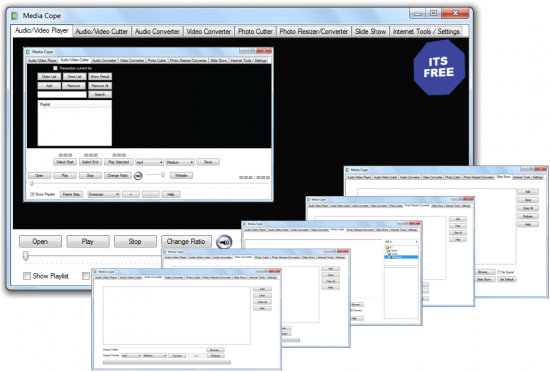Click Show Result in cutter window
This screenshot has height=372, width=550.
[x=100, y=76]
